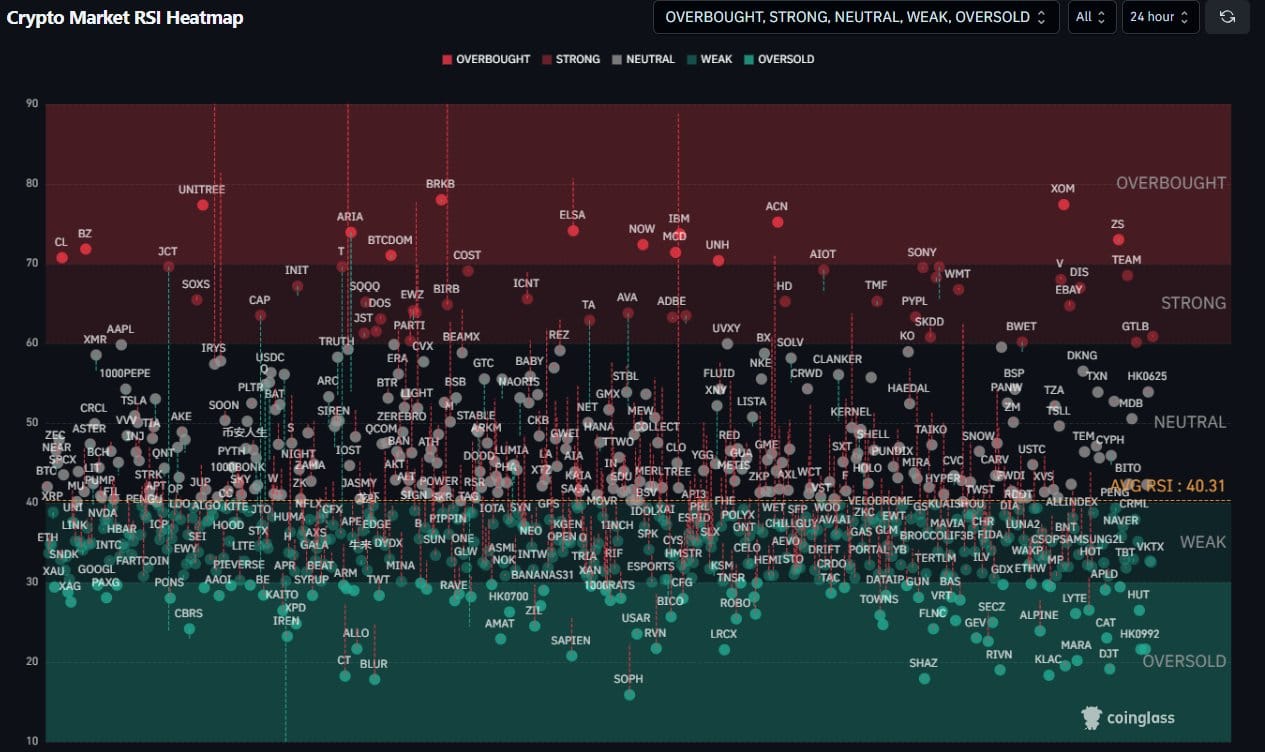Screen dimensions: 1265x752
Task: Toggle the WEAK legend series
Action: coord(709,59)
